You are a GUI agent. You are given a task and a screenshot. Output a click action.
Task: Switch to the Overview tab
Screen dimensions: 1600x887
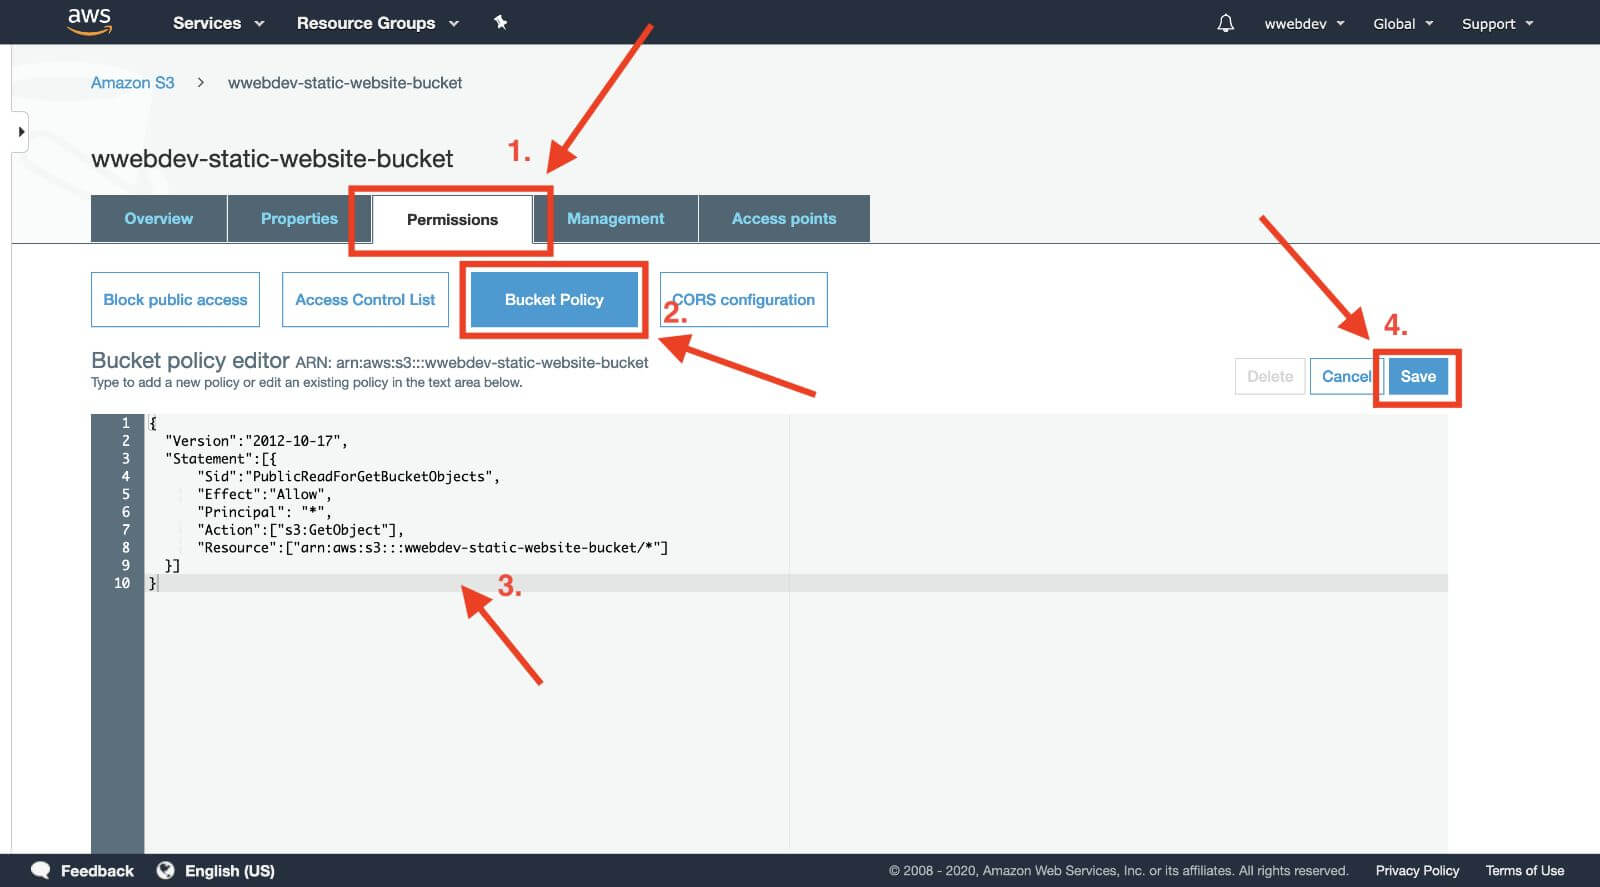[159, 218]
